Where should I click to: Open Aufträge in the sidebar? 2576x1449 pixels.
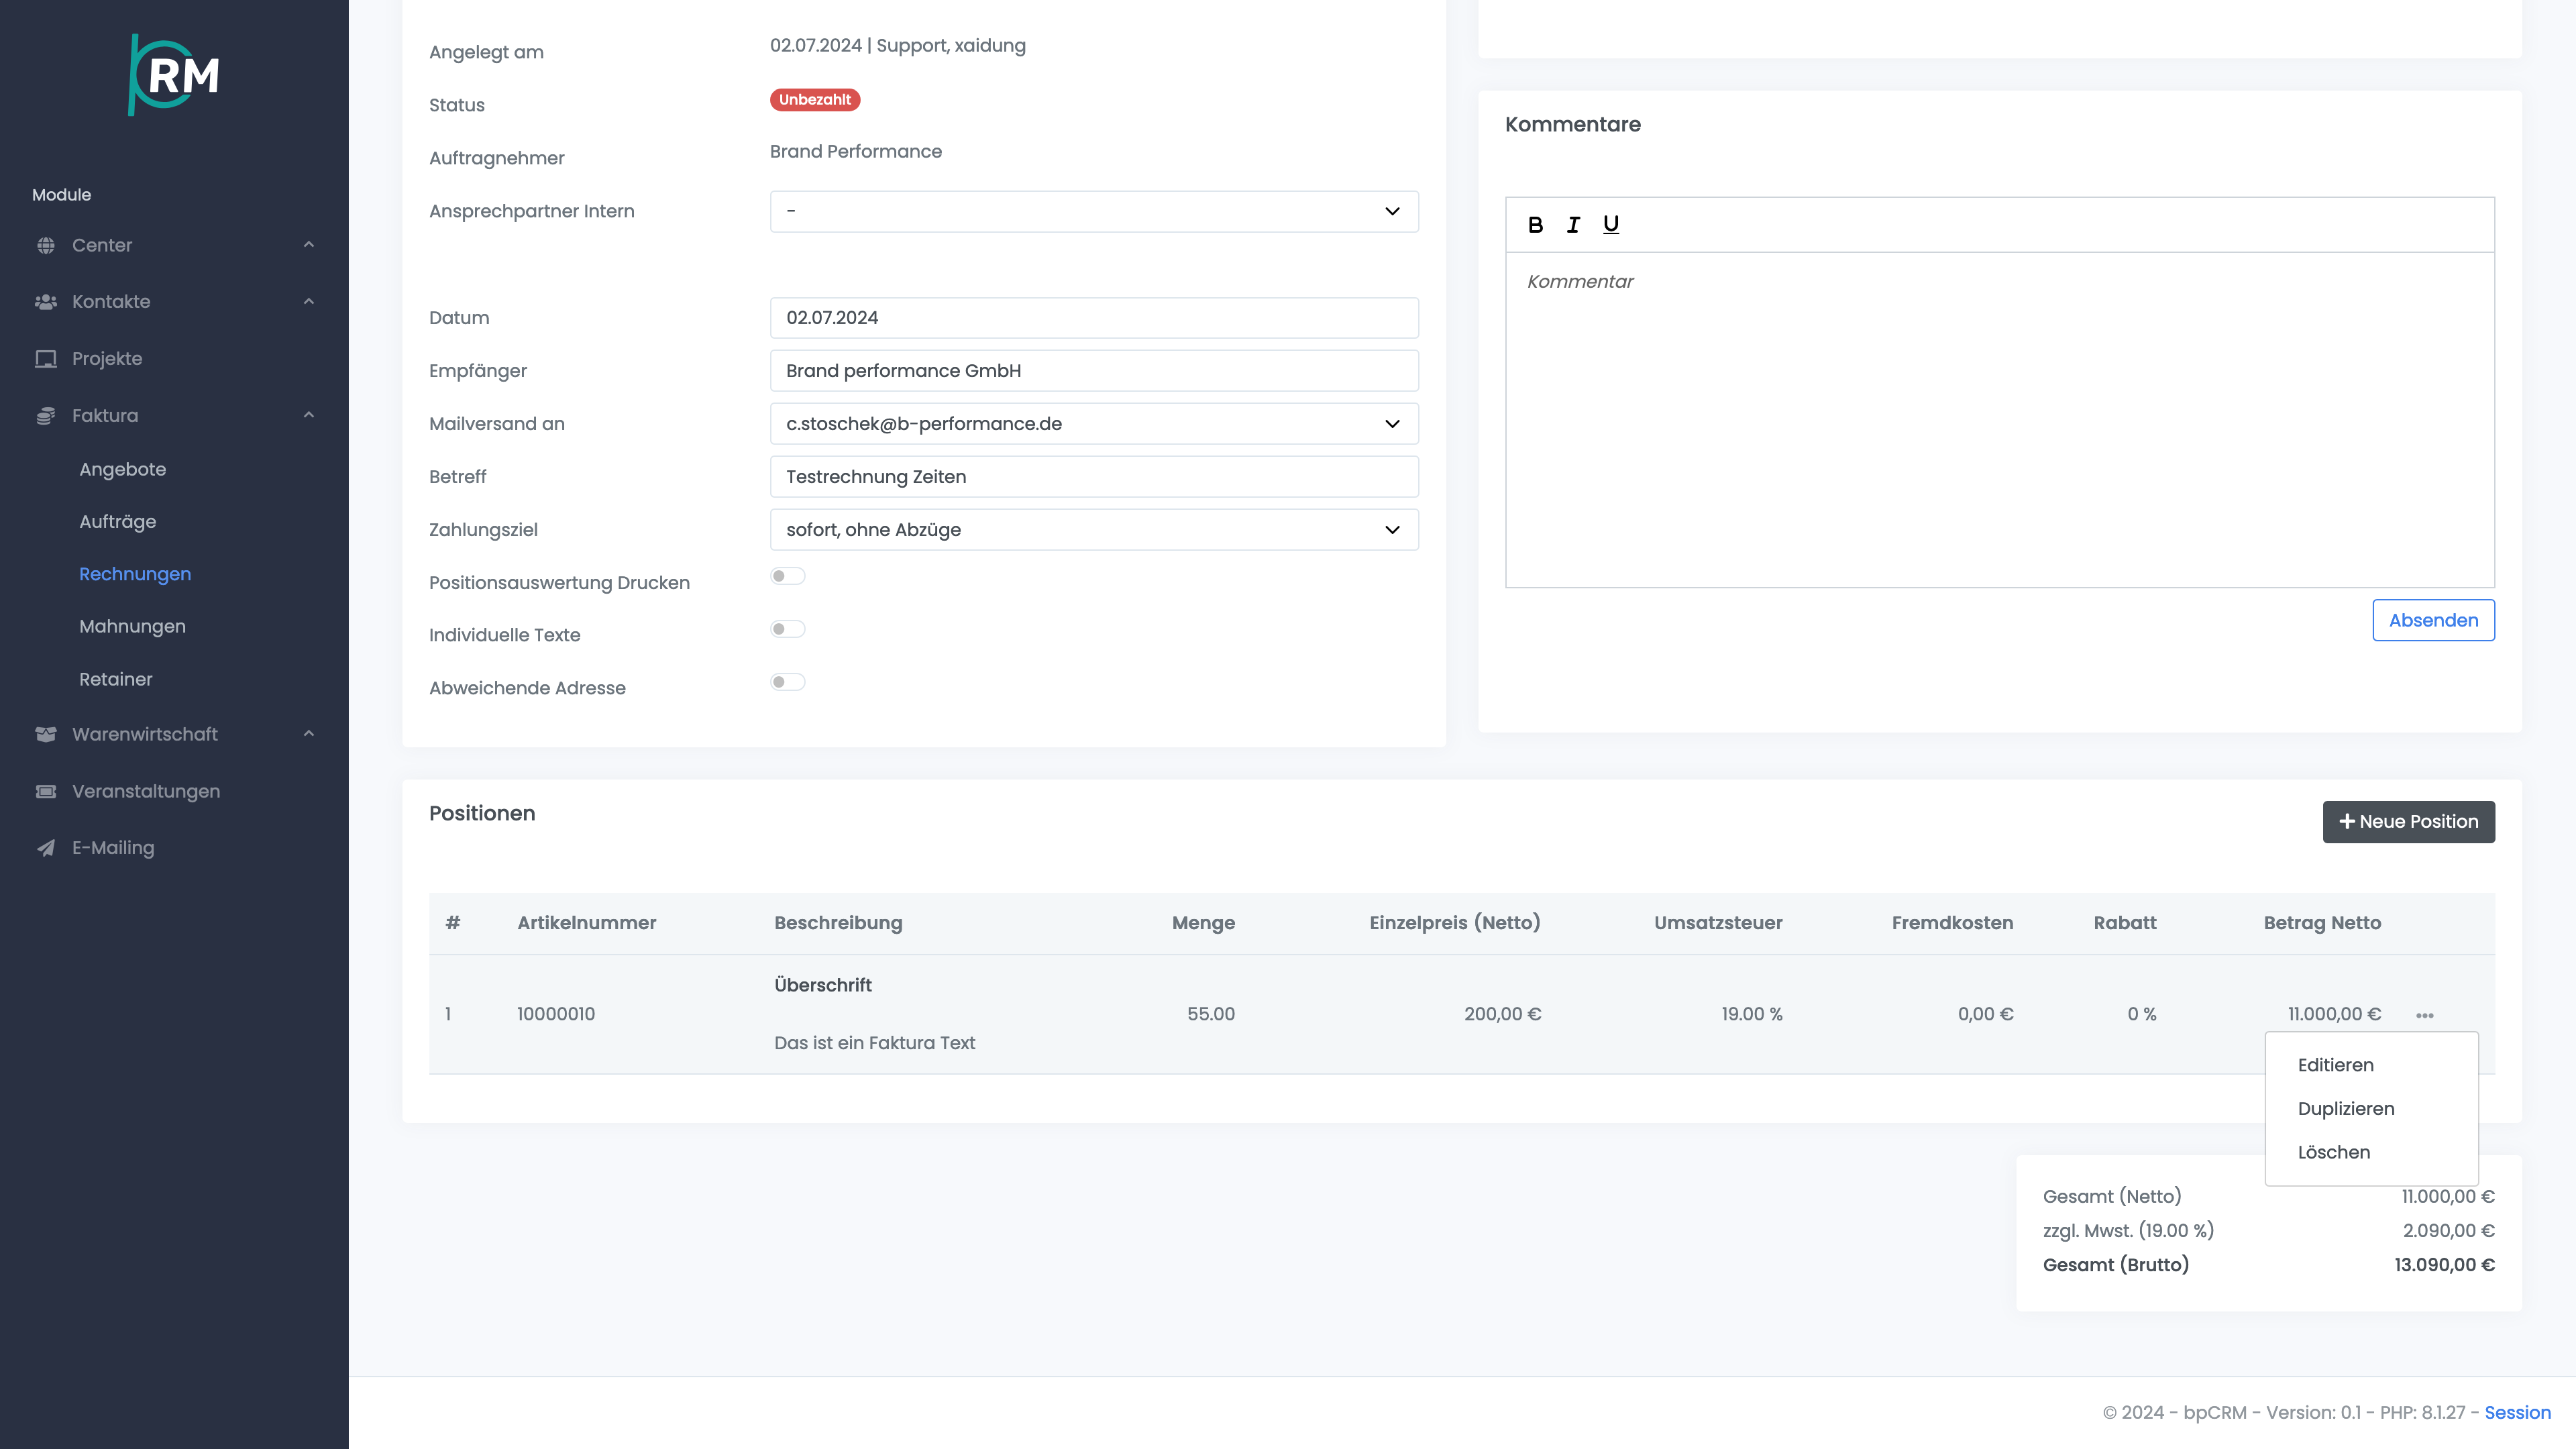(x=118, y=522)
